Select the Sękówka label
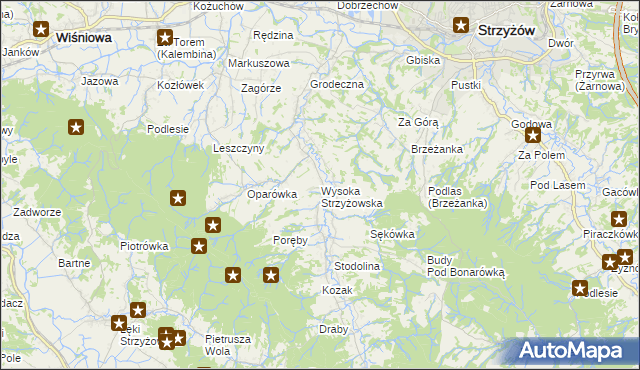640x370 pixels. point(392,234)
